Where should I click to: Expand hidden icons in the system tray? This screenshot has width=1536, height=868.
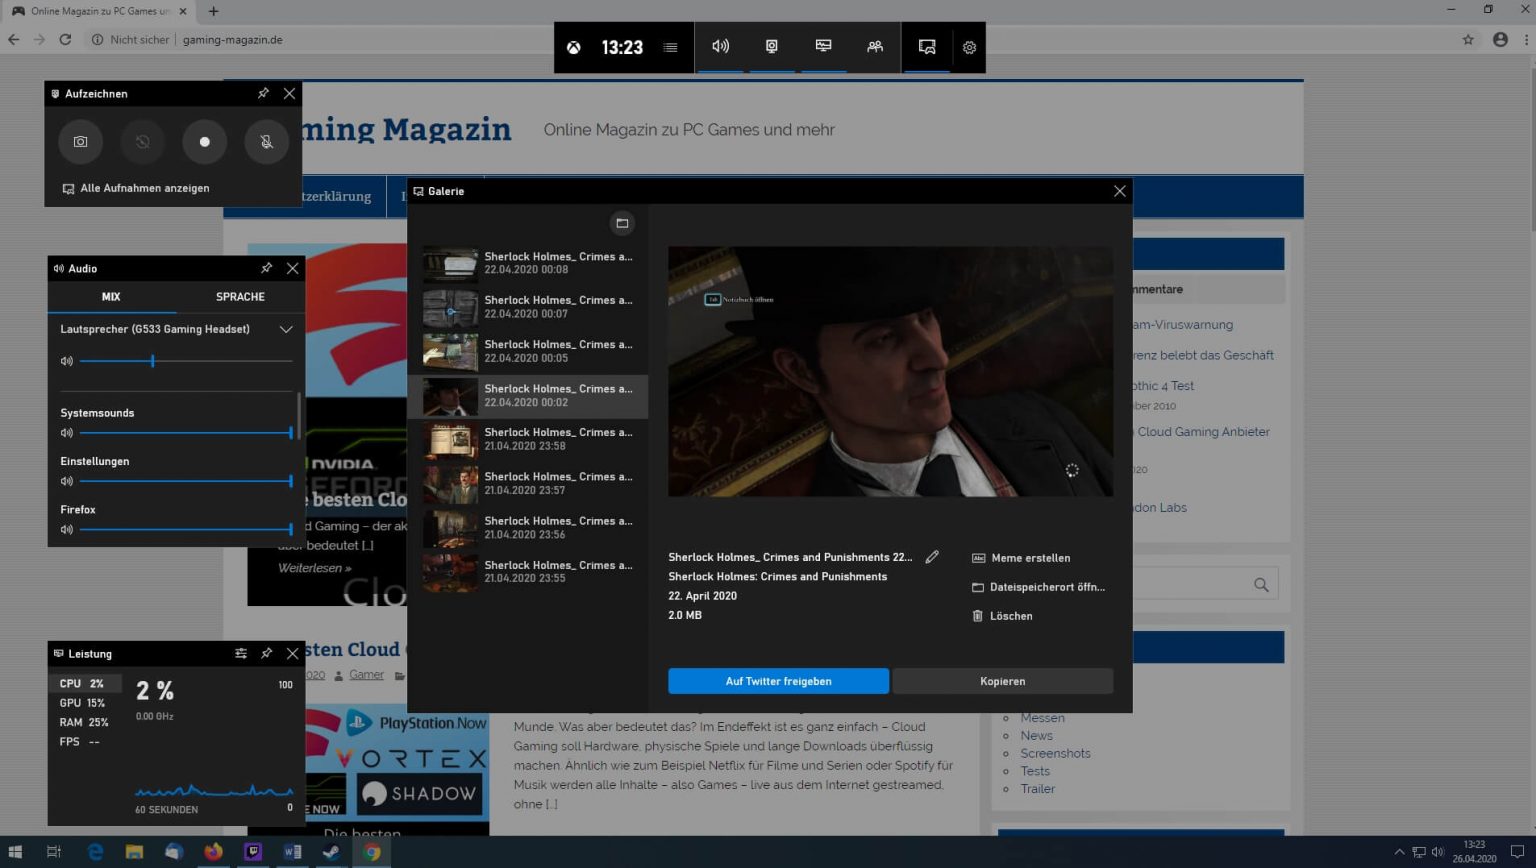pyautogui.click(x=1399, y=853)
